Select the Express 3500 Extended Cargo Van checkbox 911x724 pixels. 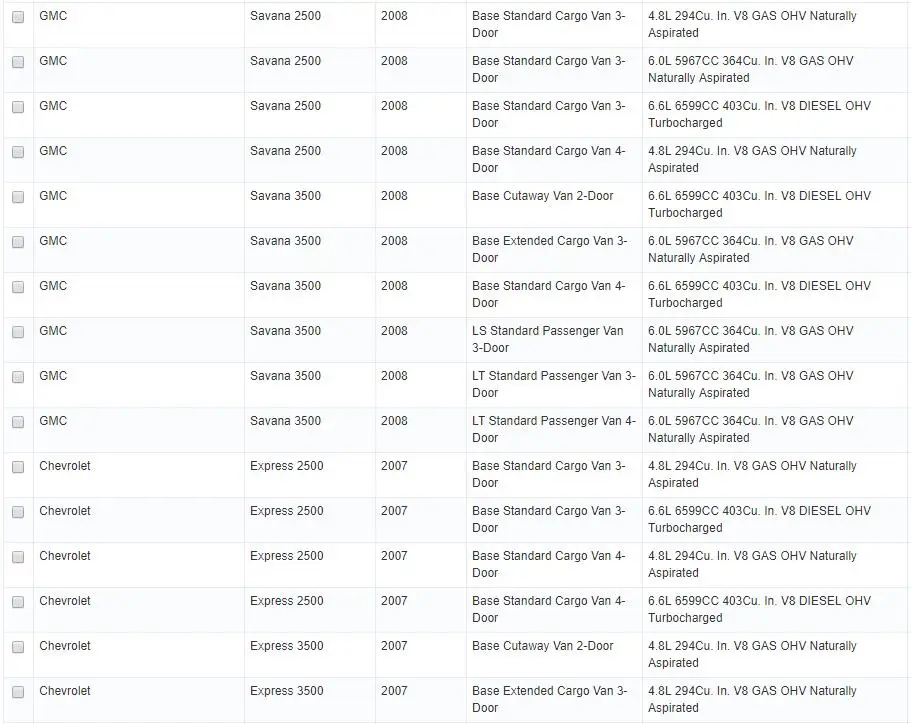click(18, 692)
